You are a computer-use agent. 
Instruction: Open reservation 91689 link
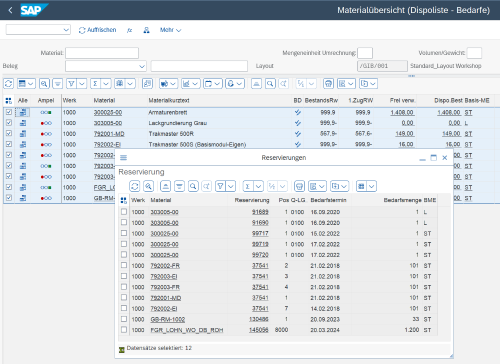click(x=260, y=212)
